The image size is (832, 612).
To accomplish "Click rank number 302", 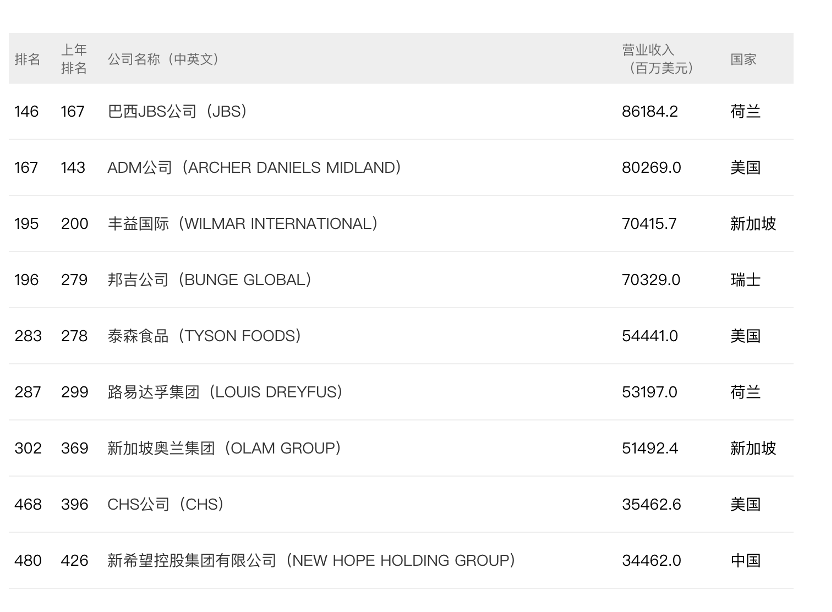I will [28, 448].
